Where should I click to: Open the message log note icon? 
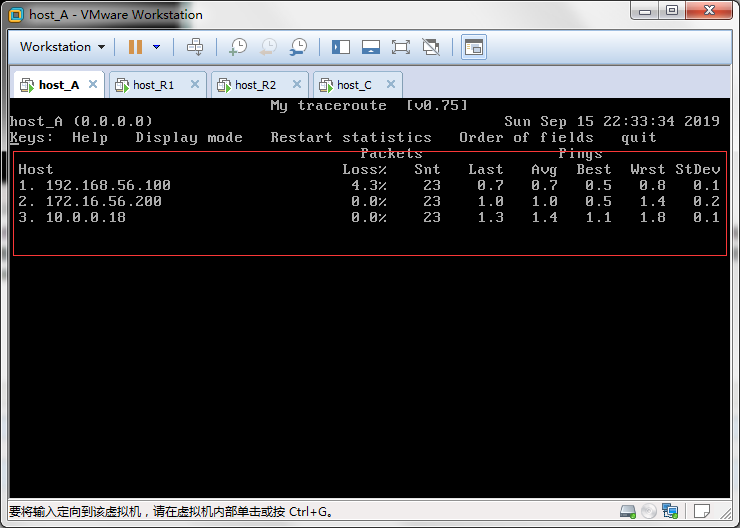tap(703, 512)
